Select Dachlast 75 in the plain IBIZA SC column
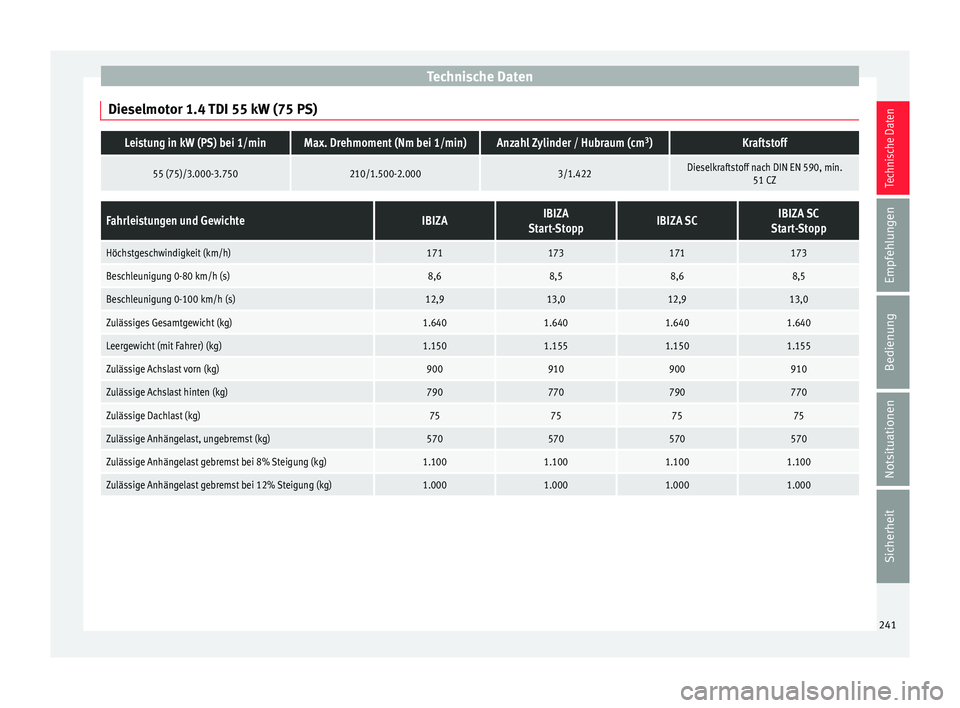This screenshot has height=708, width=960. [x=677, y=416]
